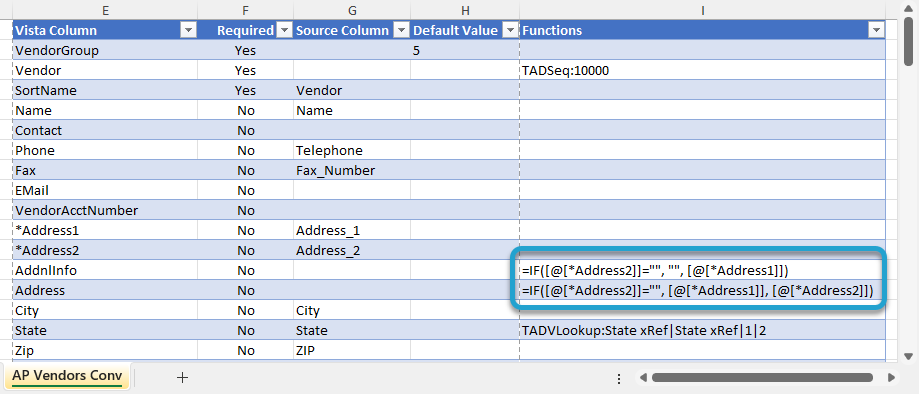This screenshot has width=919, height=394.
Task: Select the ZIP source column cell
Action: [x=352, y=350]
